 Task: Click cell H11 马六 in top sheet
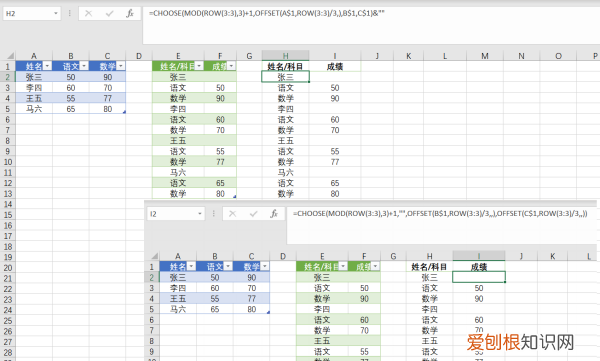point(285,172)
